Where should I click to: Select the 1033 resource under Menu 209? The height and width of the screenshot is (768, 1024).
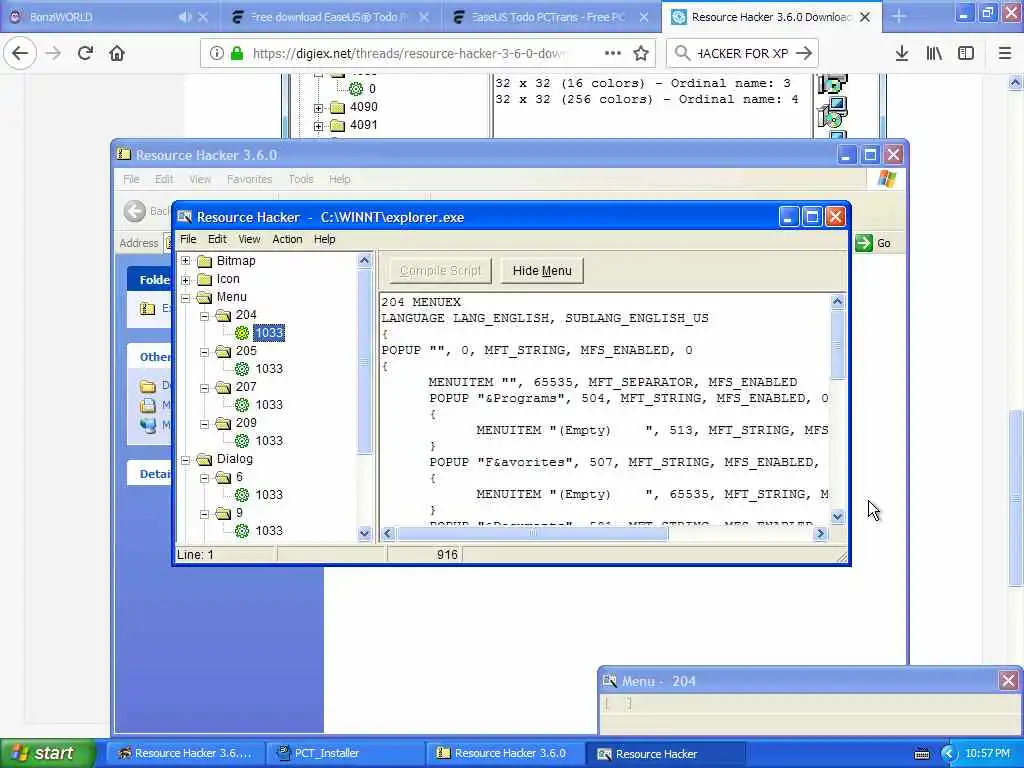(268, 440)
